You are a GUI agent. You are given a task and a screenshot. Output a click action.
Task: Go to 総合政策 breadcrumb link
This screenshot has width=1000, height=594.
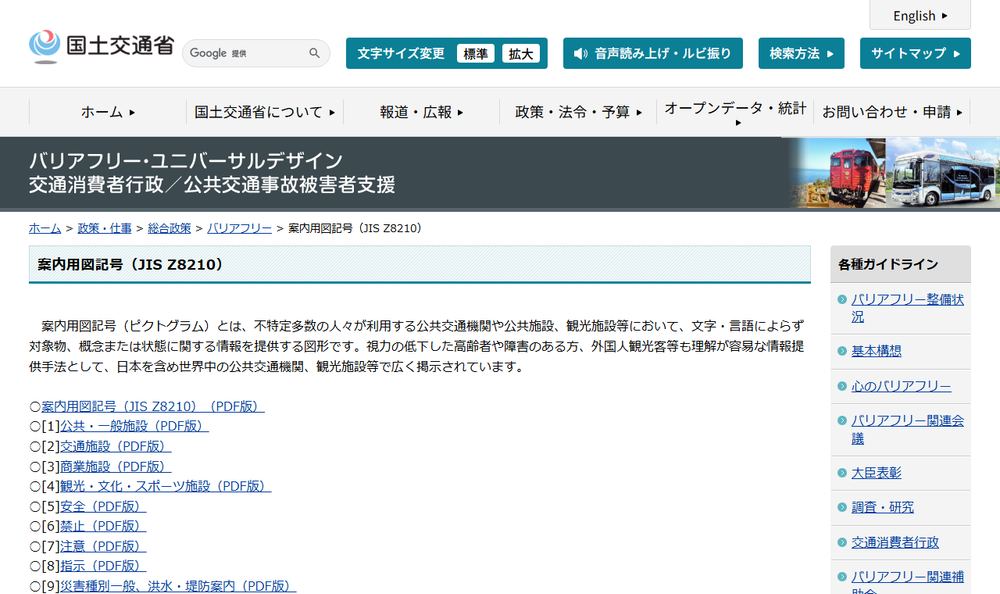point(169,228)
